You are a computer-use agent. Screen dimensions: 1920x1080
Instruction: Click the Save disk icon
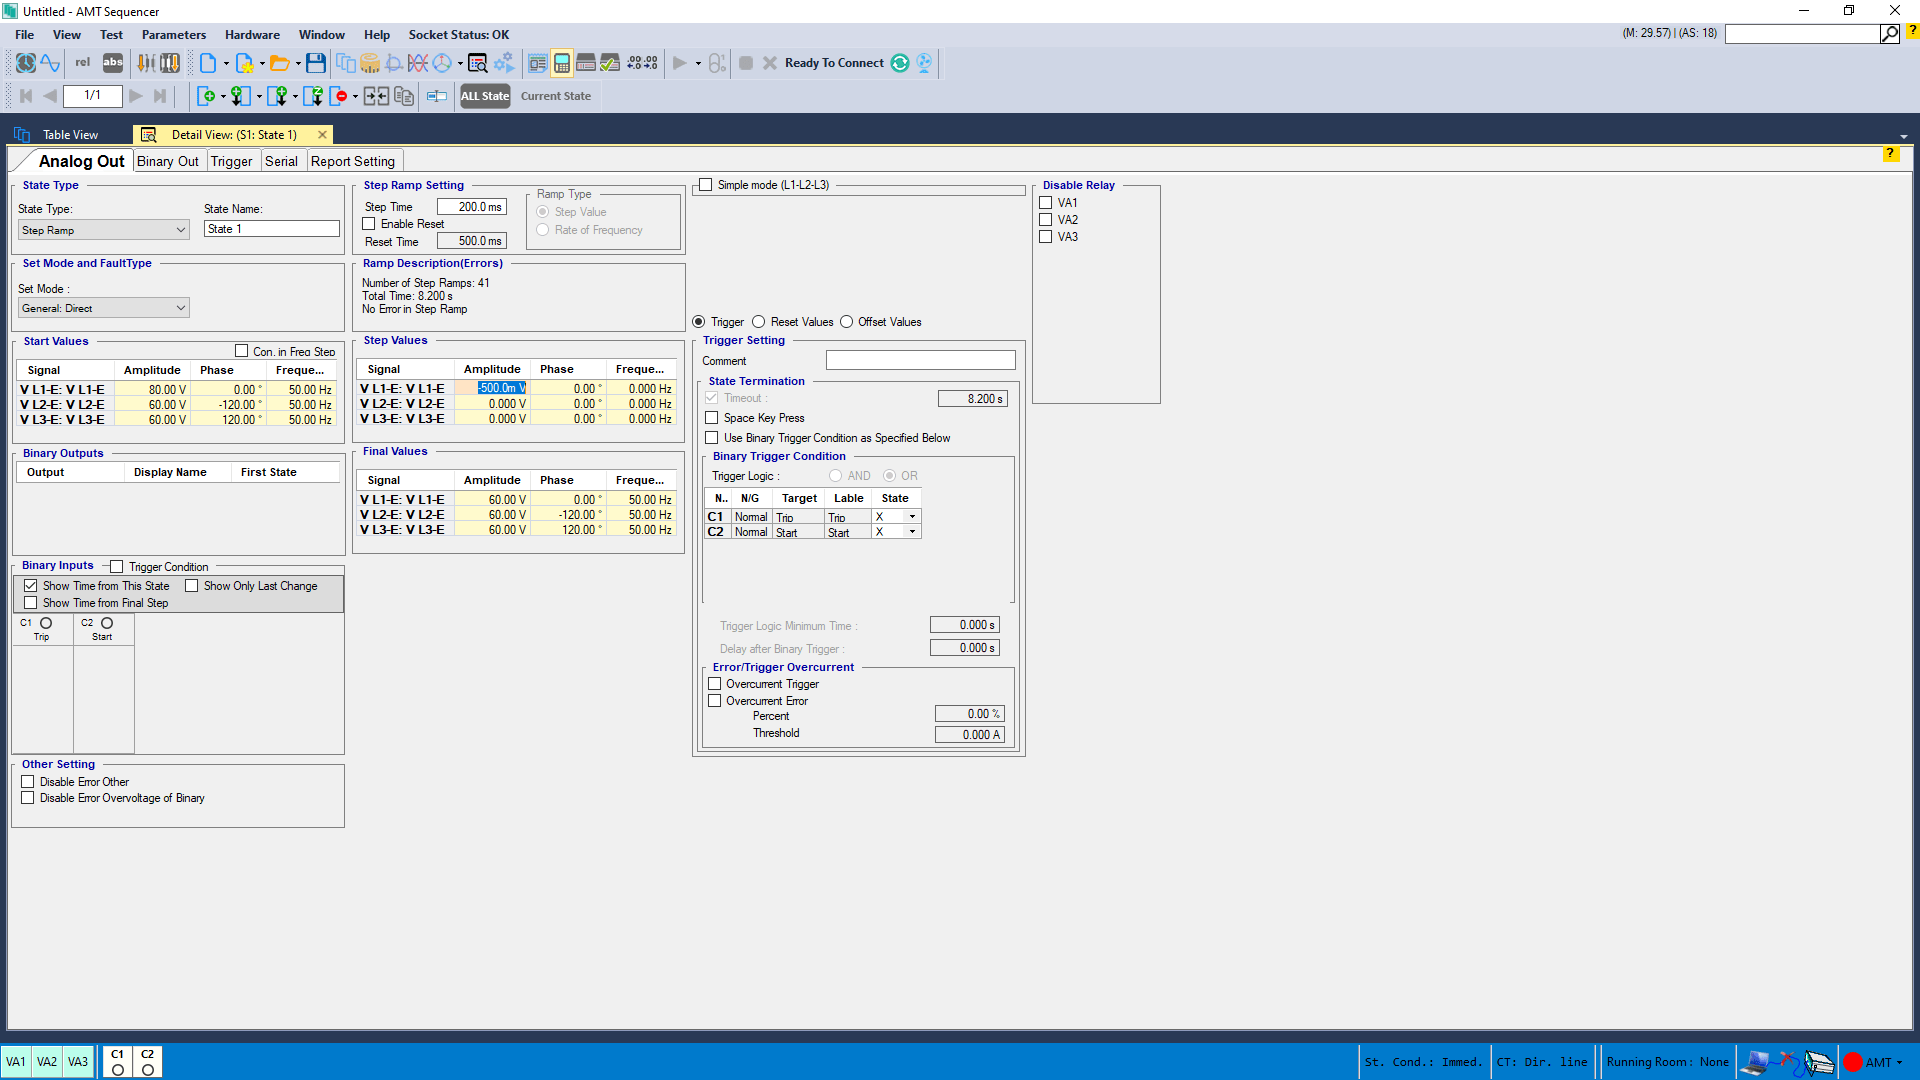coord(316,63)
